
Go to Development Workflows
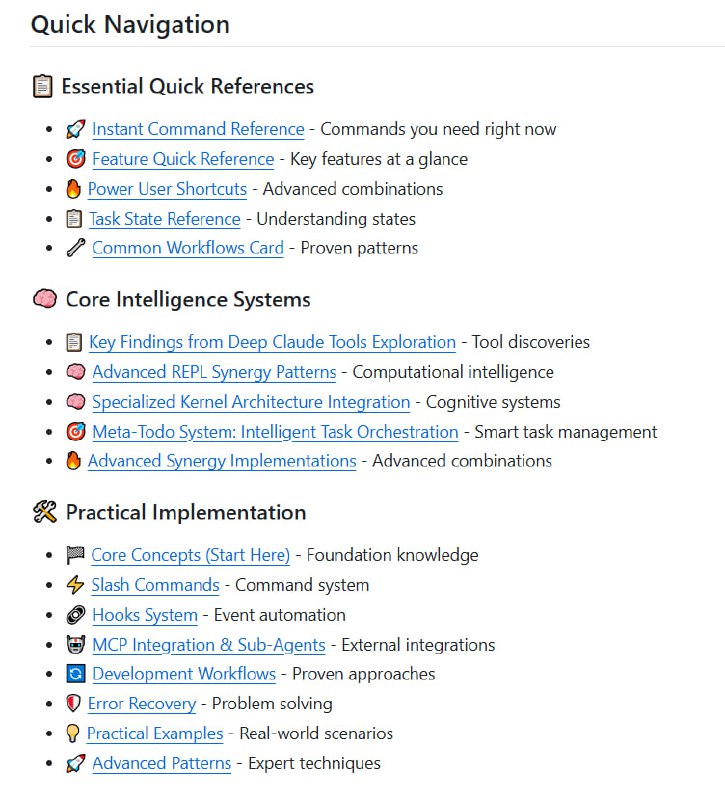(x=184, y=674)
